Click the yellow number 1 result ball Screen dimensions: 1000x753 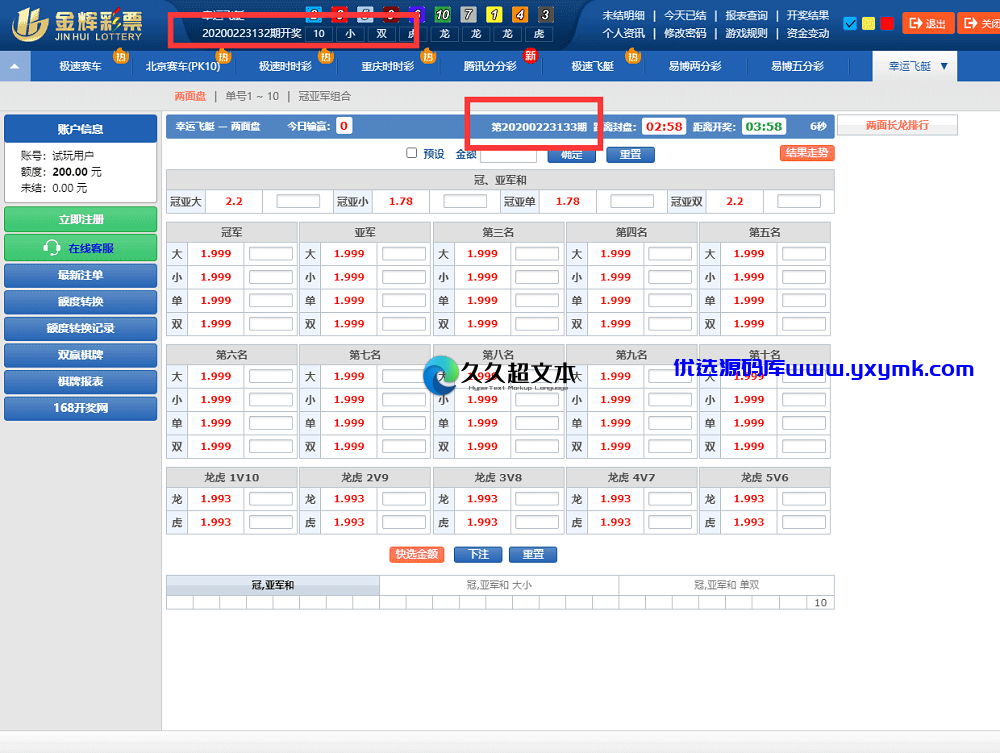click(494, 14)
